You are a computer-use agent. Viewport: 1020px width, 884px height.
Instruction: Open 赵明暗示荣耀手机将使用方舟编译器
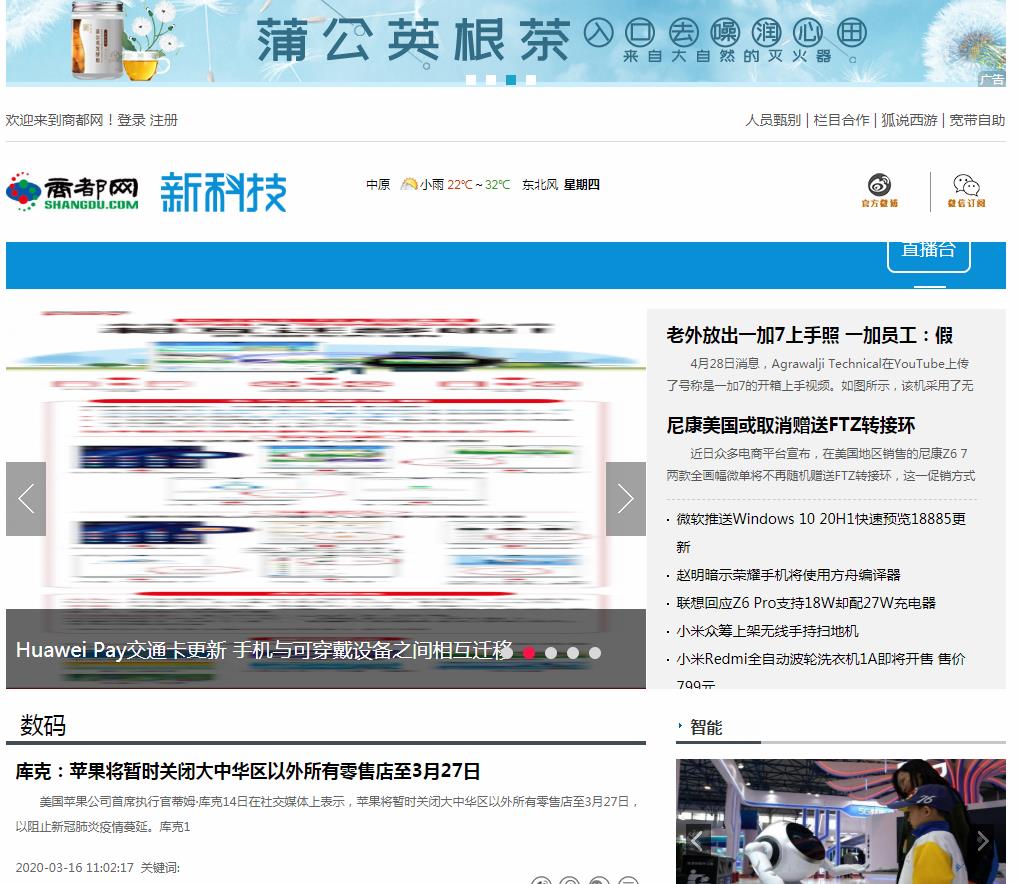coord(788,575)
